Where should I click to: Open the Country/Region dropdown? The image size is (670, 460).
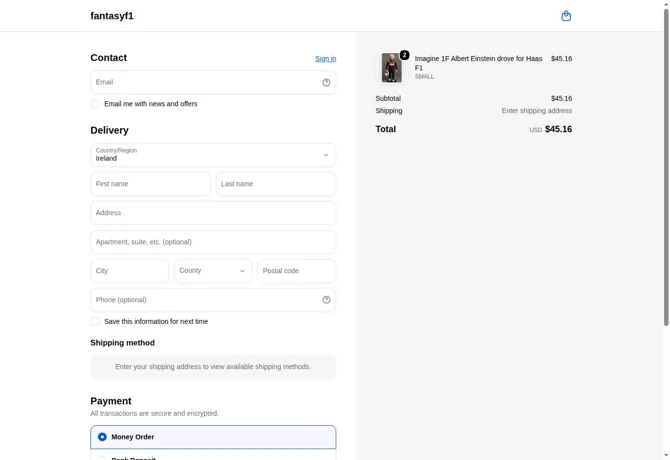pos(213,155)
